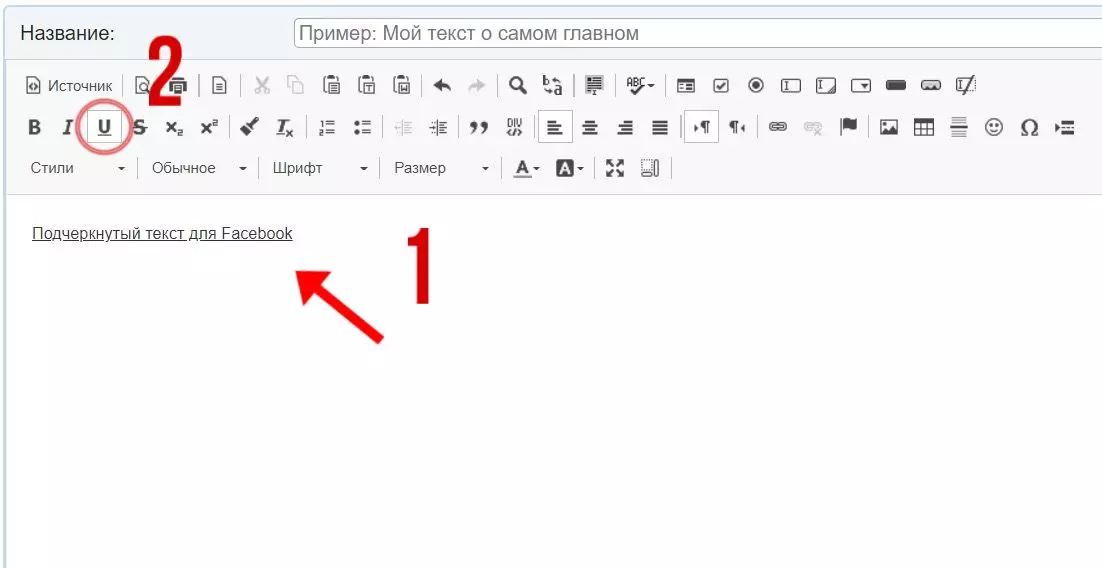Align text to the left
1102x568 pixels.
(x=555, y=127)
